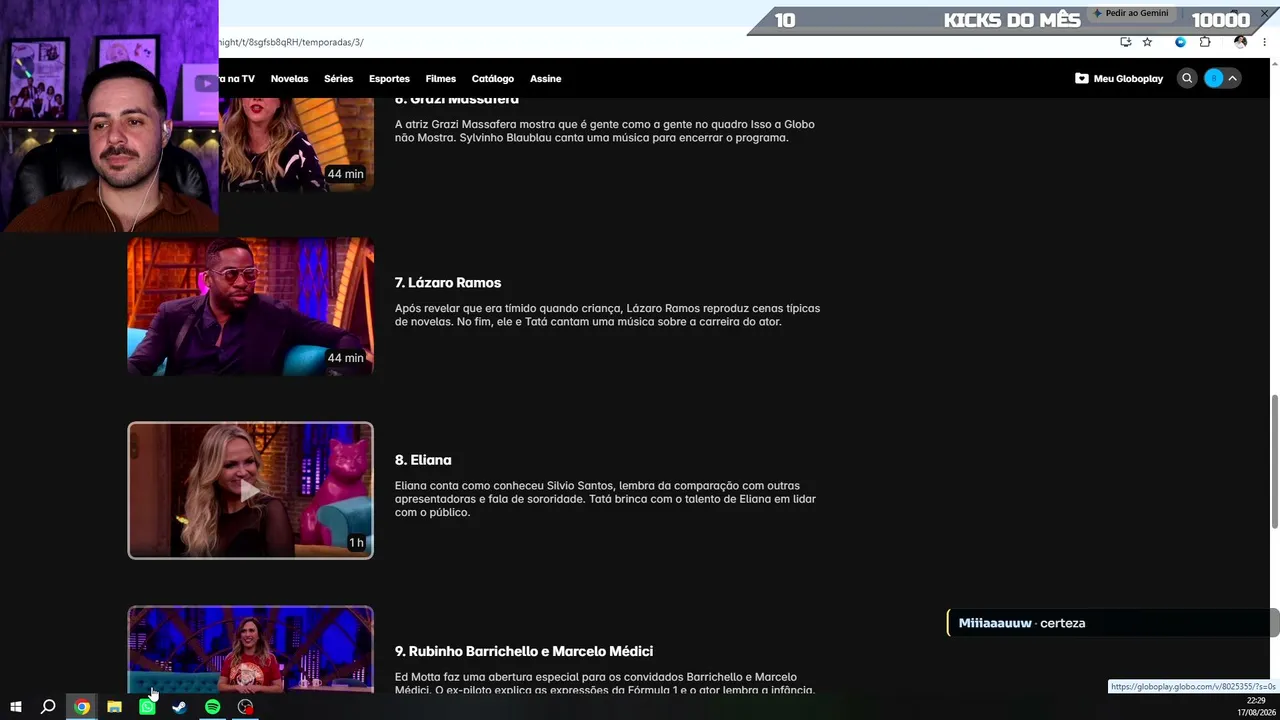
Task: Click the blue extension icon in Chrome's toolbar
Action: pyautogui.click(x=1181, y=42)
